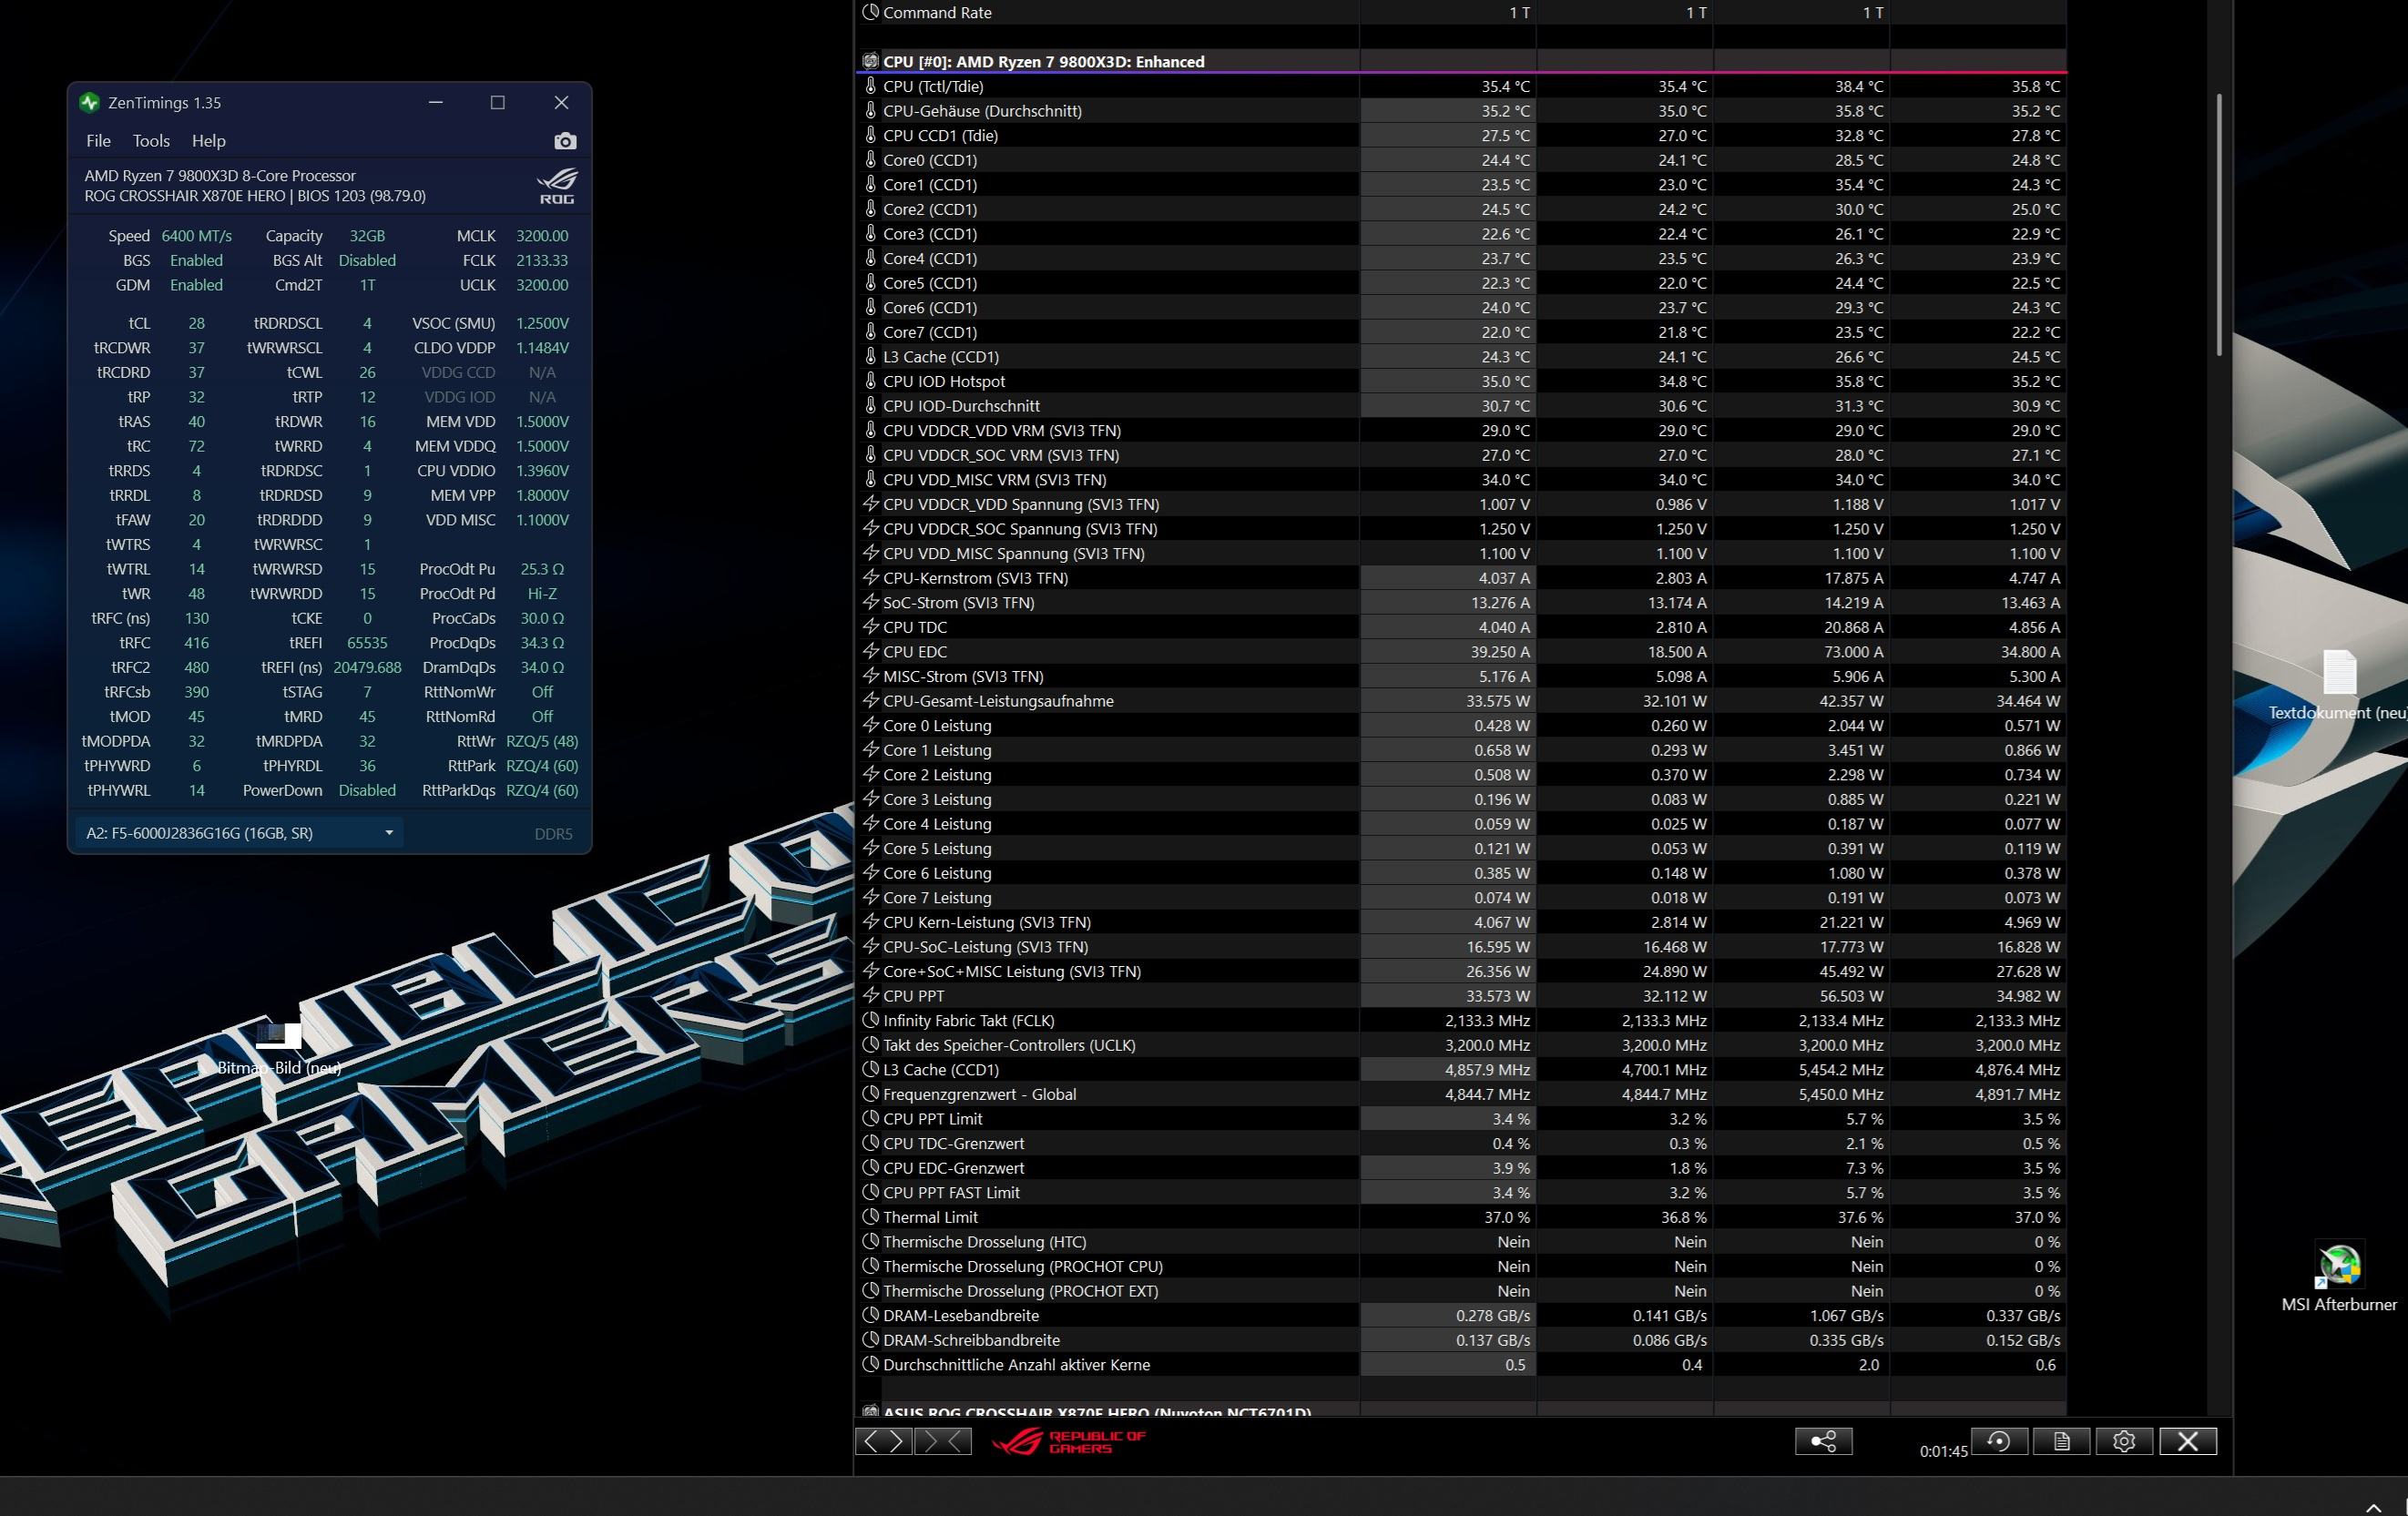
Task: Open the memory module selection dropdown
Action: tap(239, 833)
